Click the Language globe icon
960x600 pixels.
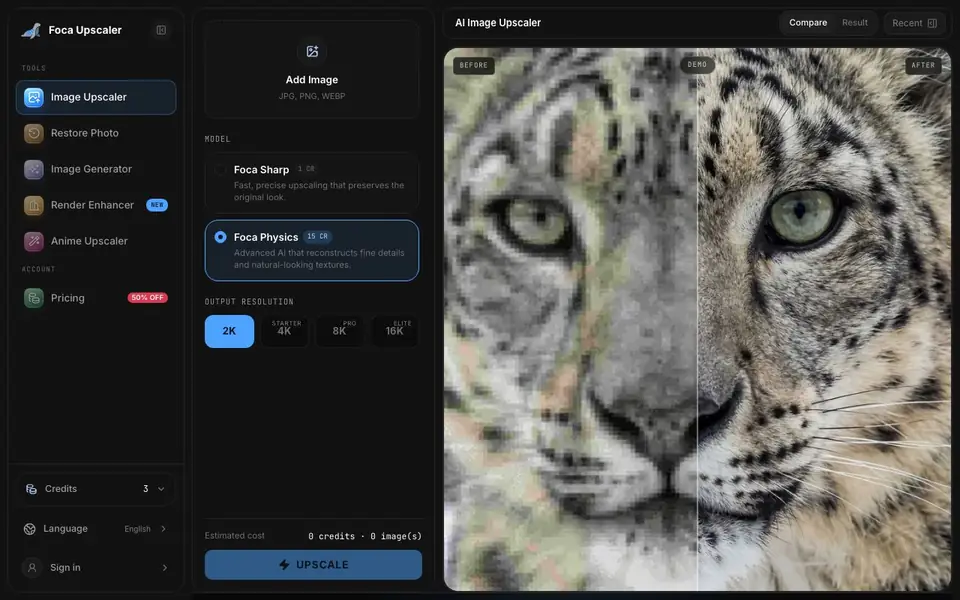(29, 529)
